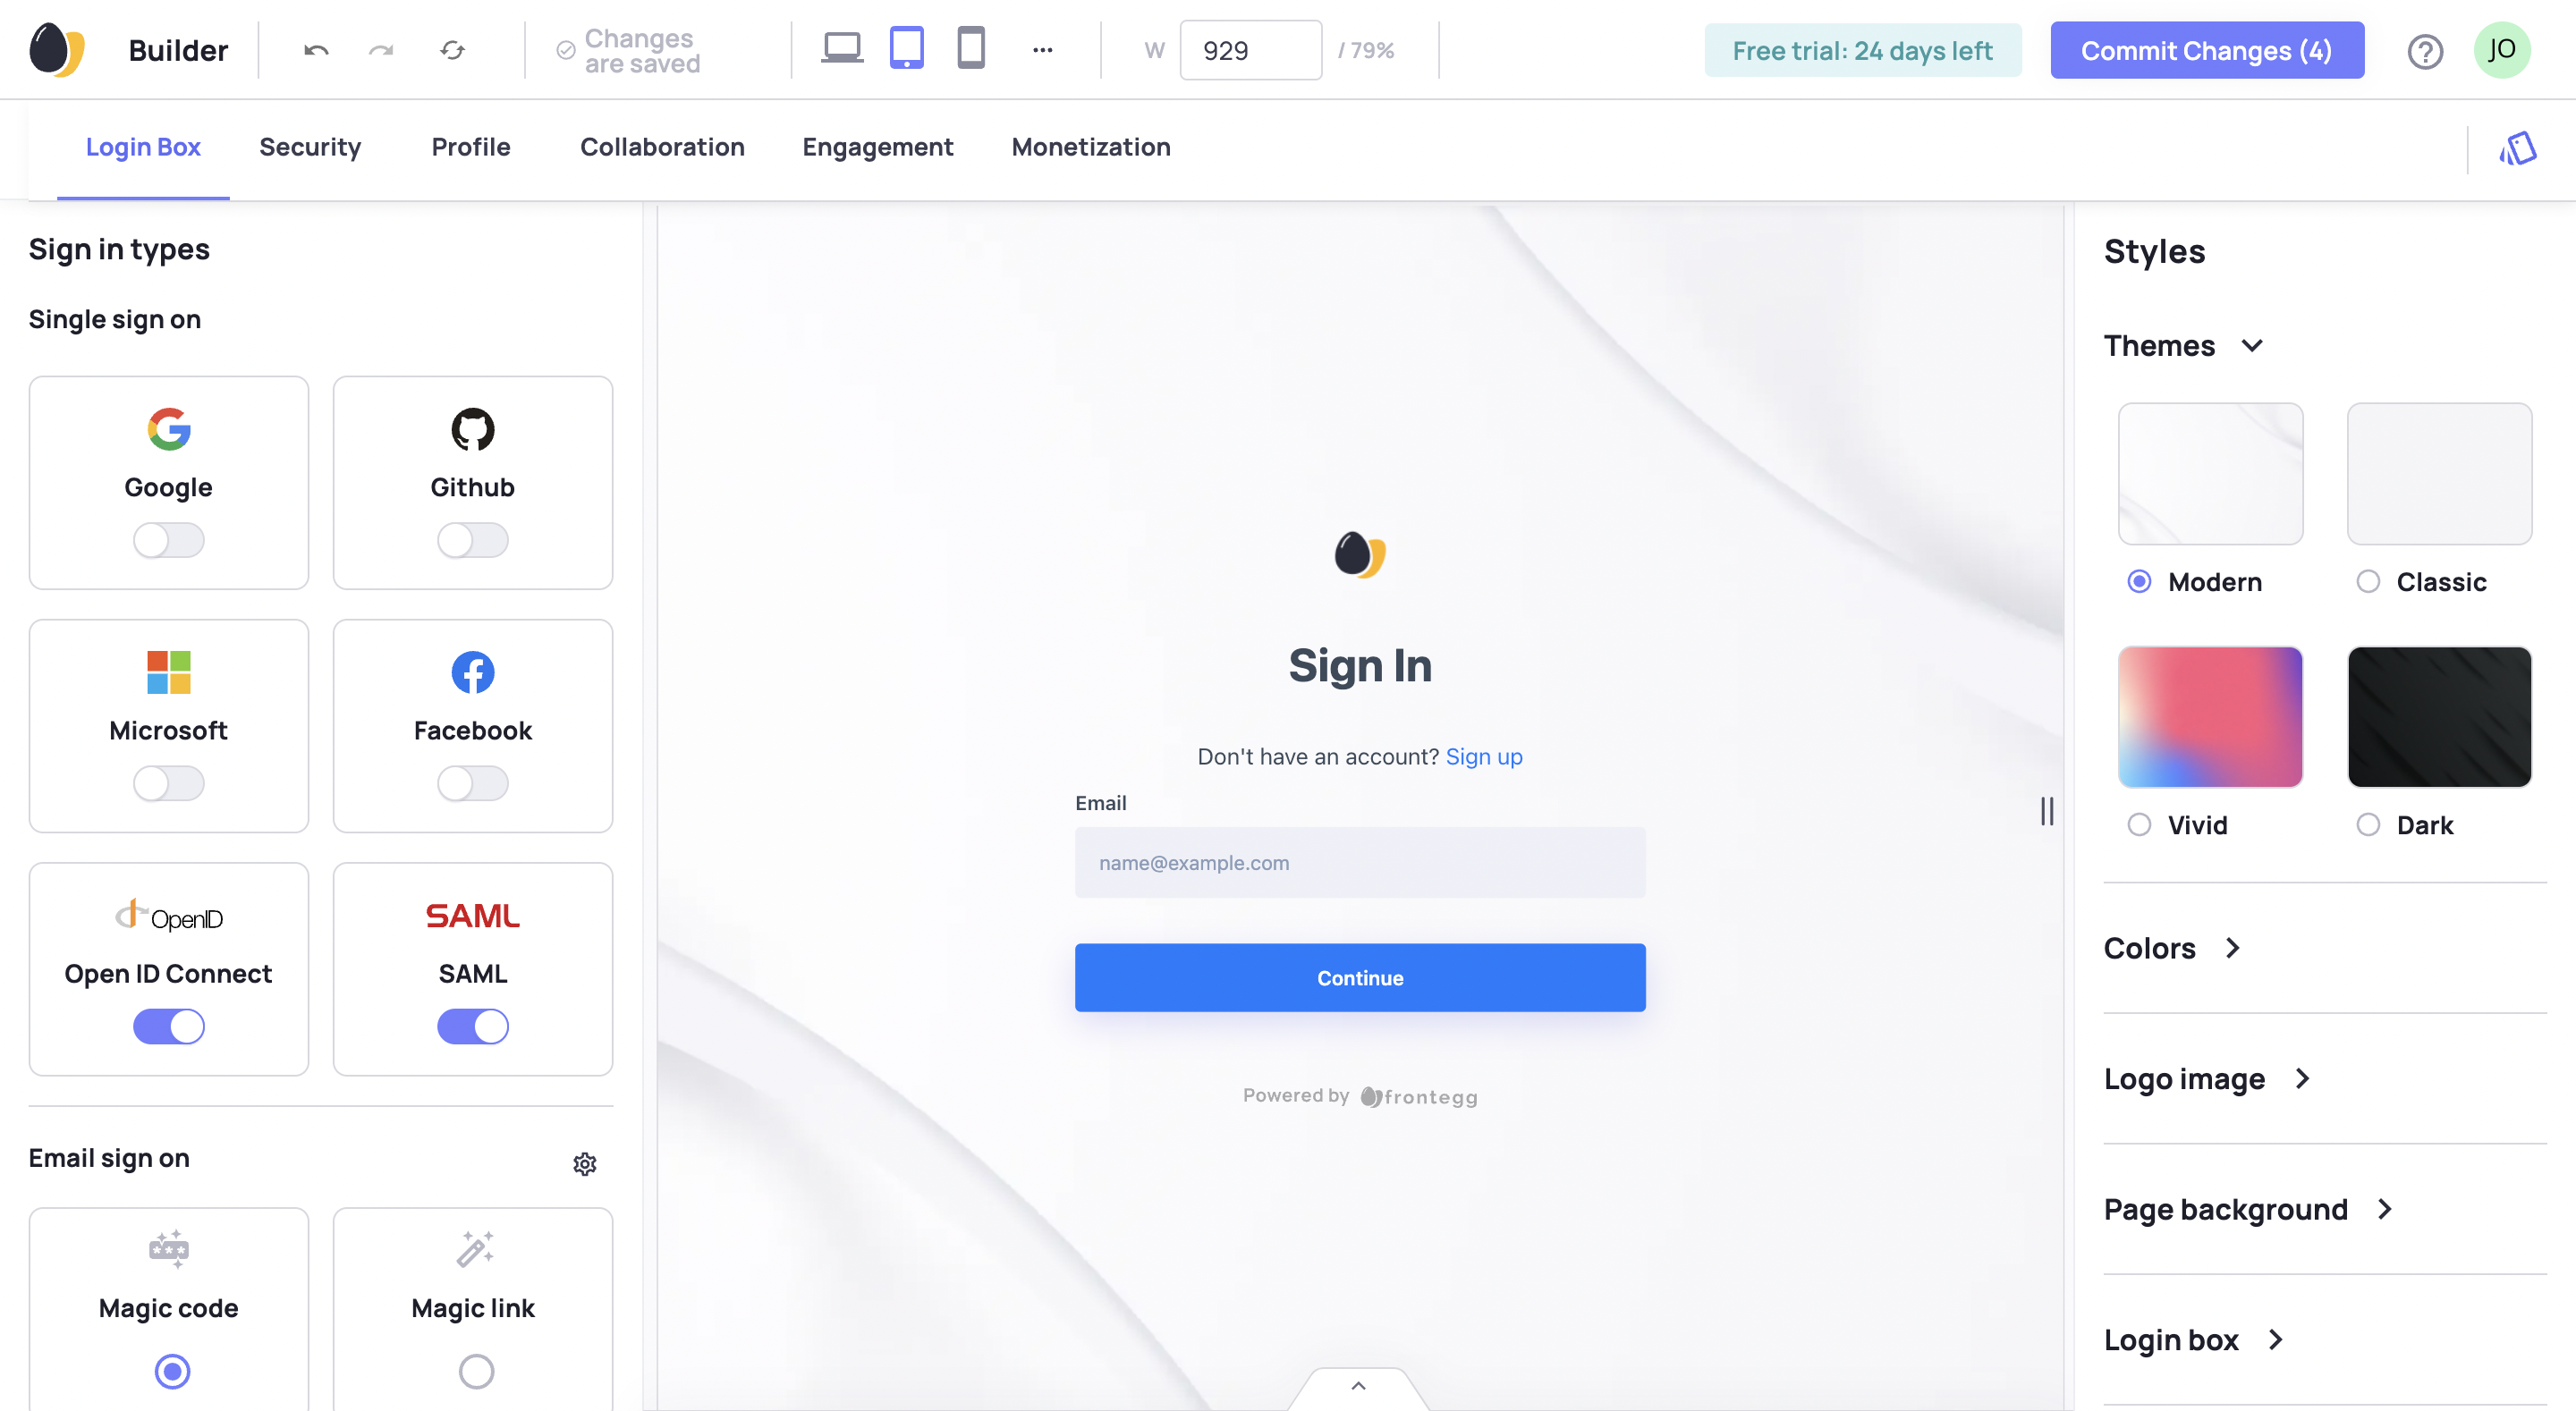Switch to mobile phone preview icon
This screenshot has height=1411, width=2576.
(970, 48)
